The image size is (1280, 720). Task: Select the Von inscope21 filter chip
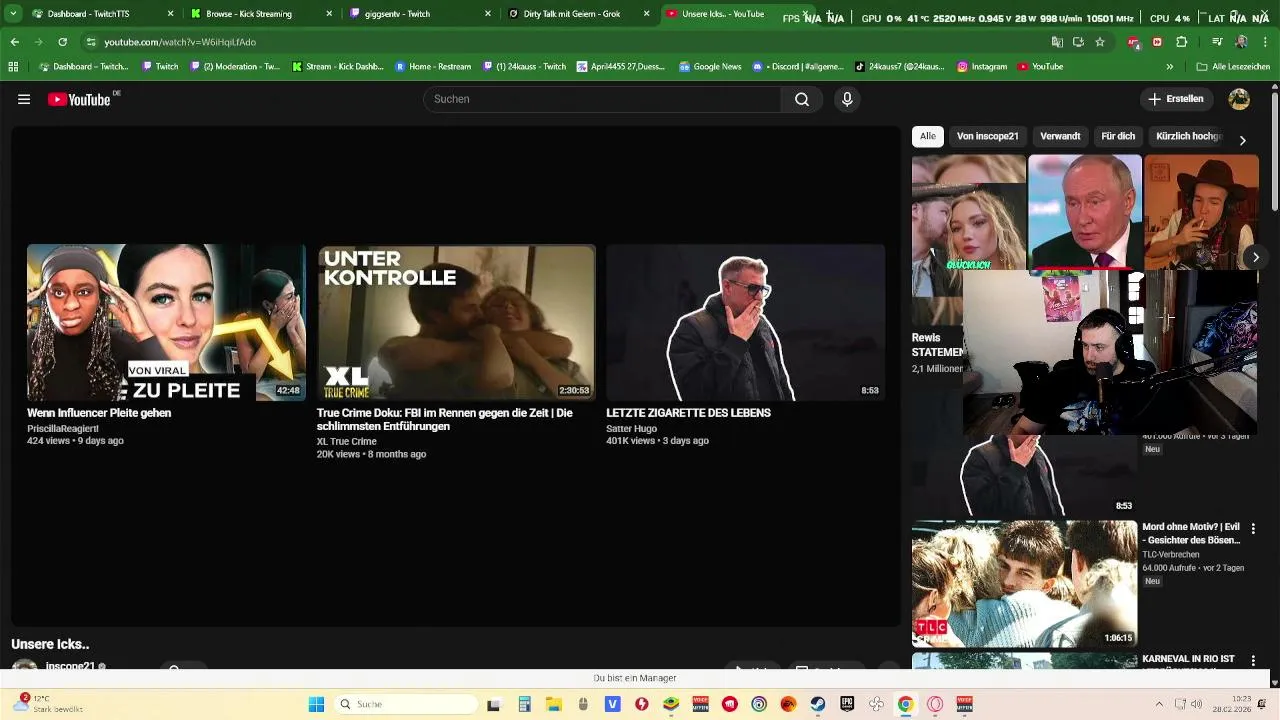(x=987, y=136)
